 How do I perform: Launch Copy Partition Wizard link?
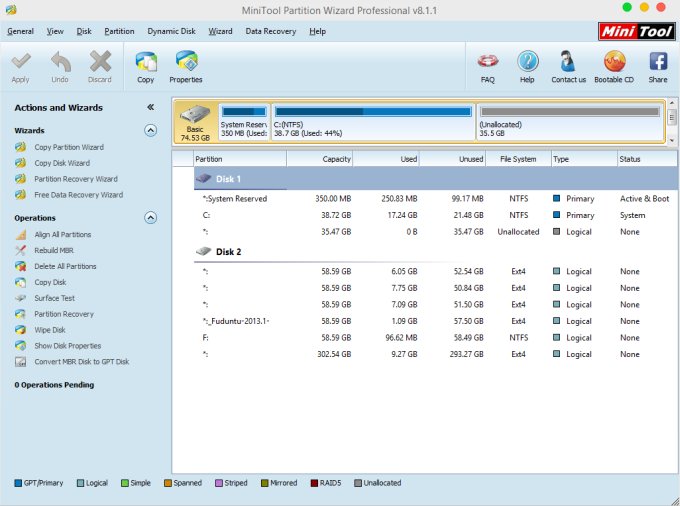[x=69, y=147]
